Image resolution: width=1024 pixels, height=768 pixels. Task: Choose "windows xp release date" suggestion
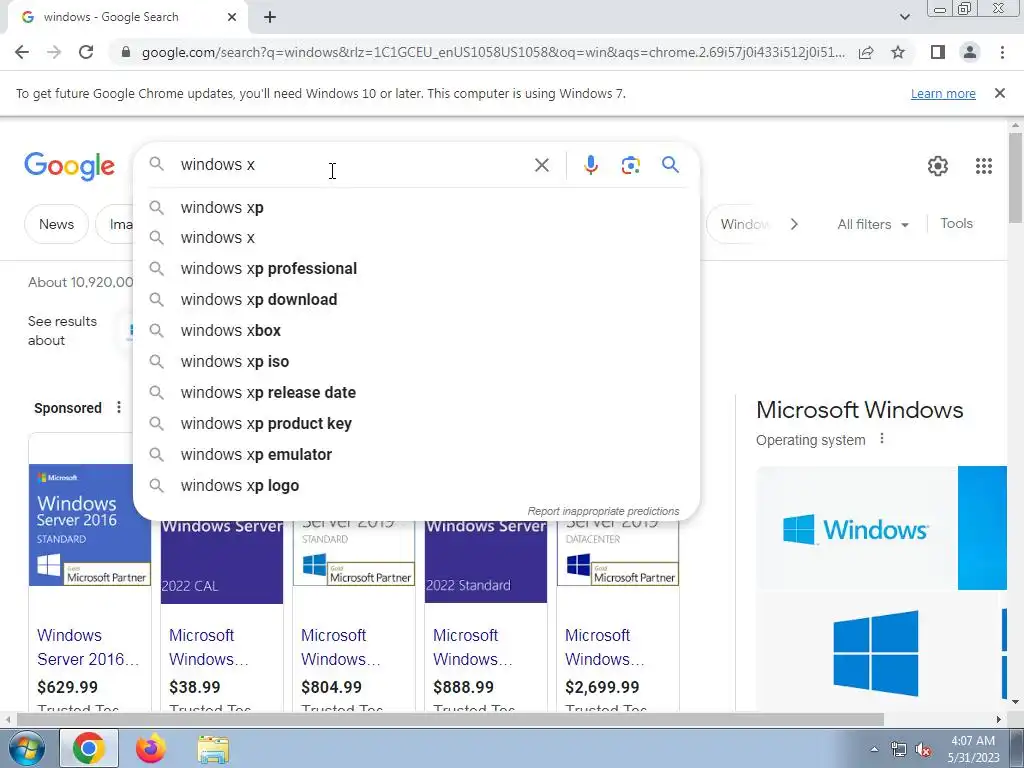click(x=416, y=392)
